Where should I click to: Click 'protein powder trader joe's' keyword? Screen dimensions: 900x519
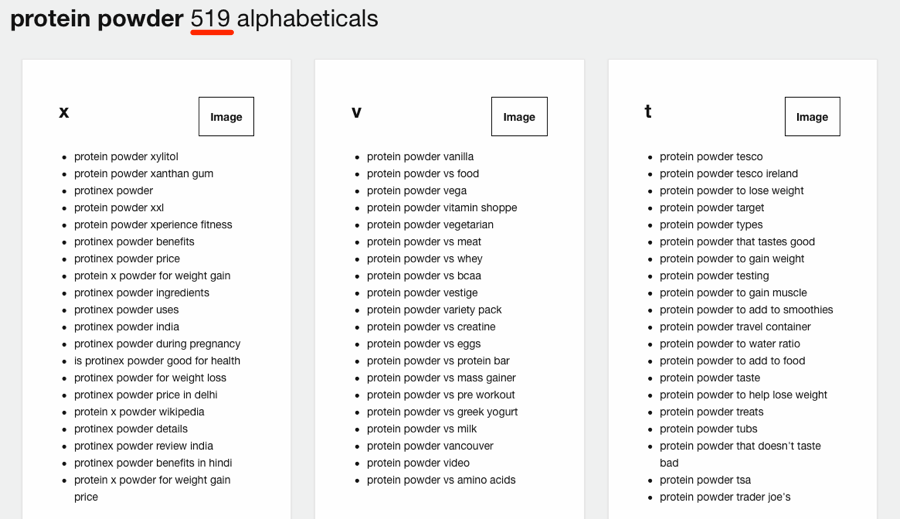725,497
